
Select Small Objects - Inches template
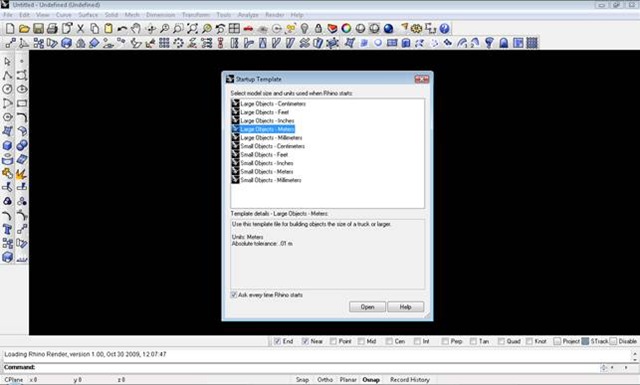pyautogui.click(x=267, y=163)
